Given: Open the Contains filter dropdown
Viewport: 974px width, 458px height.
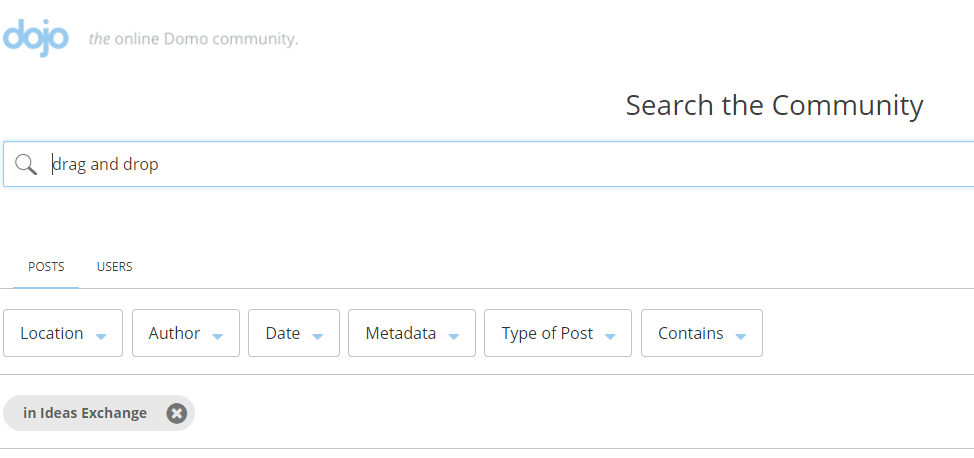Looking at the screenshot, I should tap(702, 333).
